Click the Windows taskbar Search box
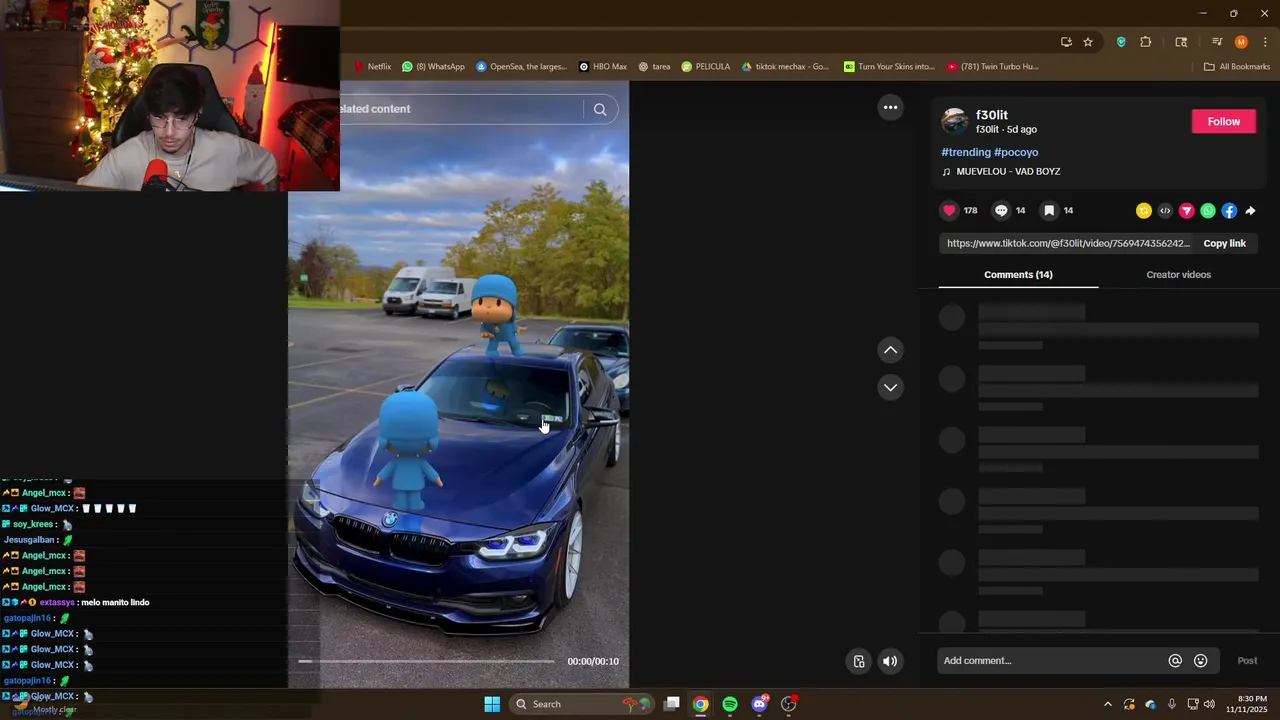 coord(582,704)
